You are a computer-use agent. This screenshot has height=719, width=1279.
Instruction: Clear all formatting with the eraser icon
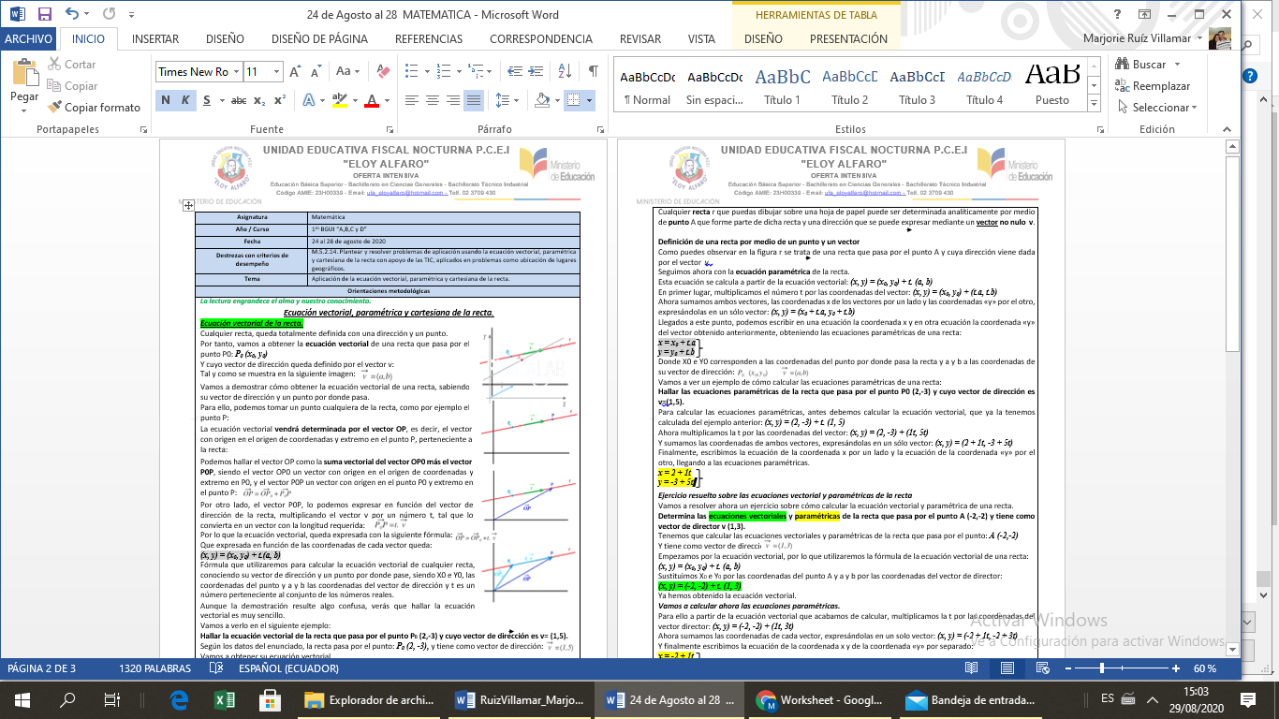click(385, 71)
